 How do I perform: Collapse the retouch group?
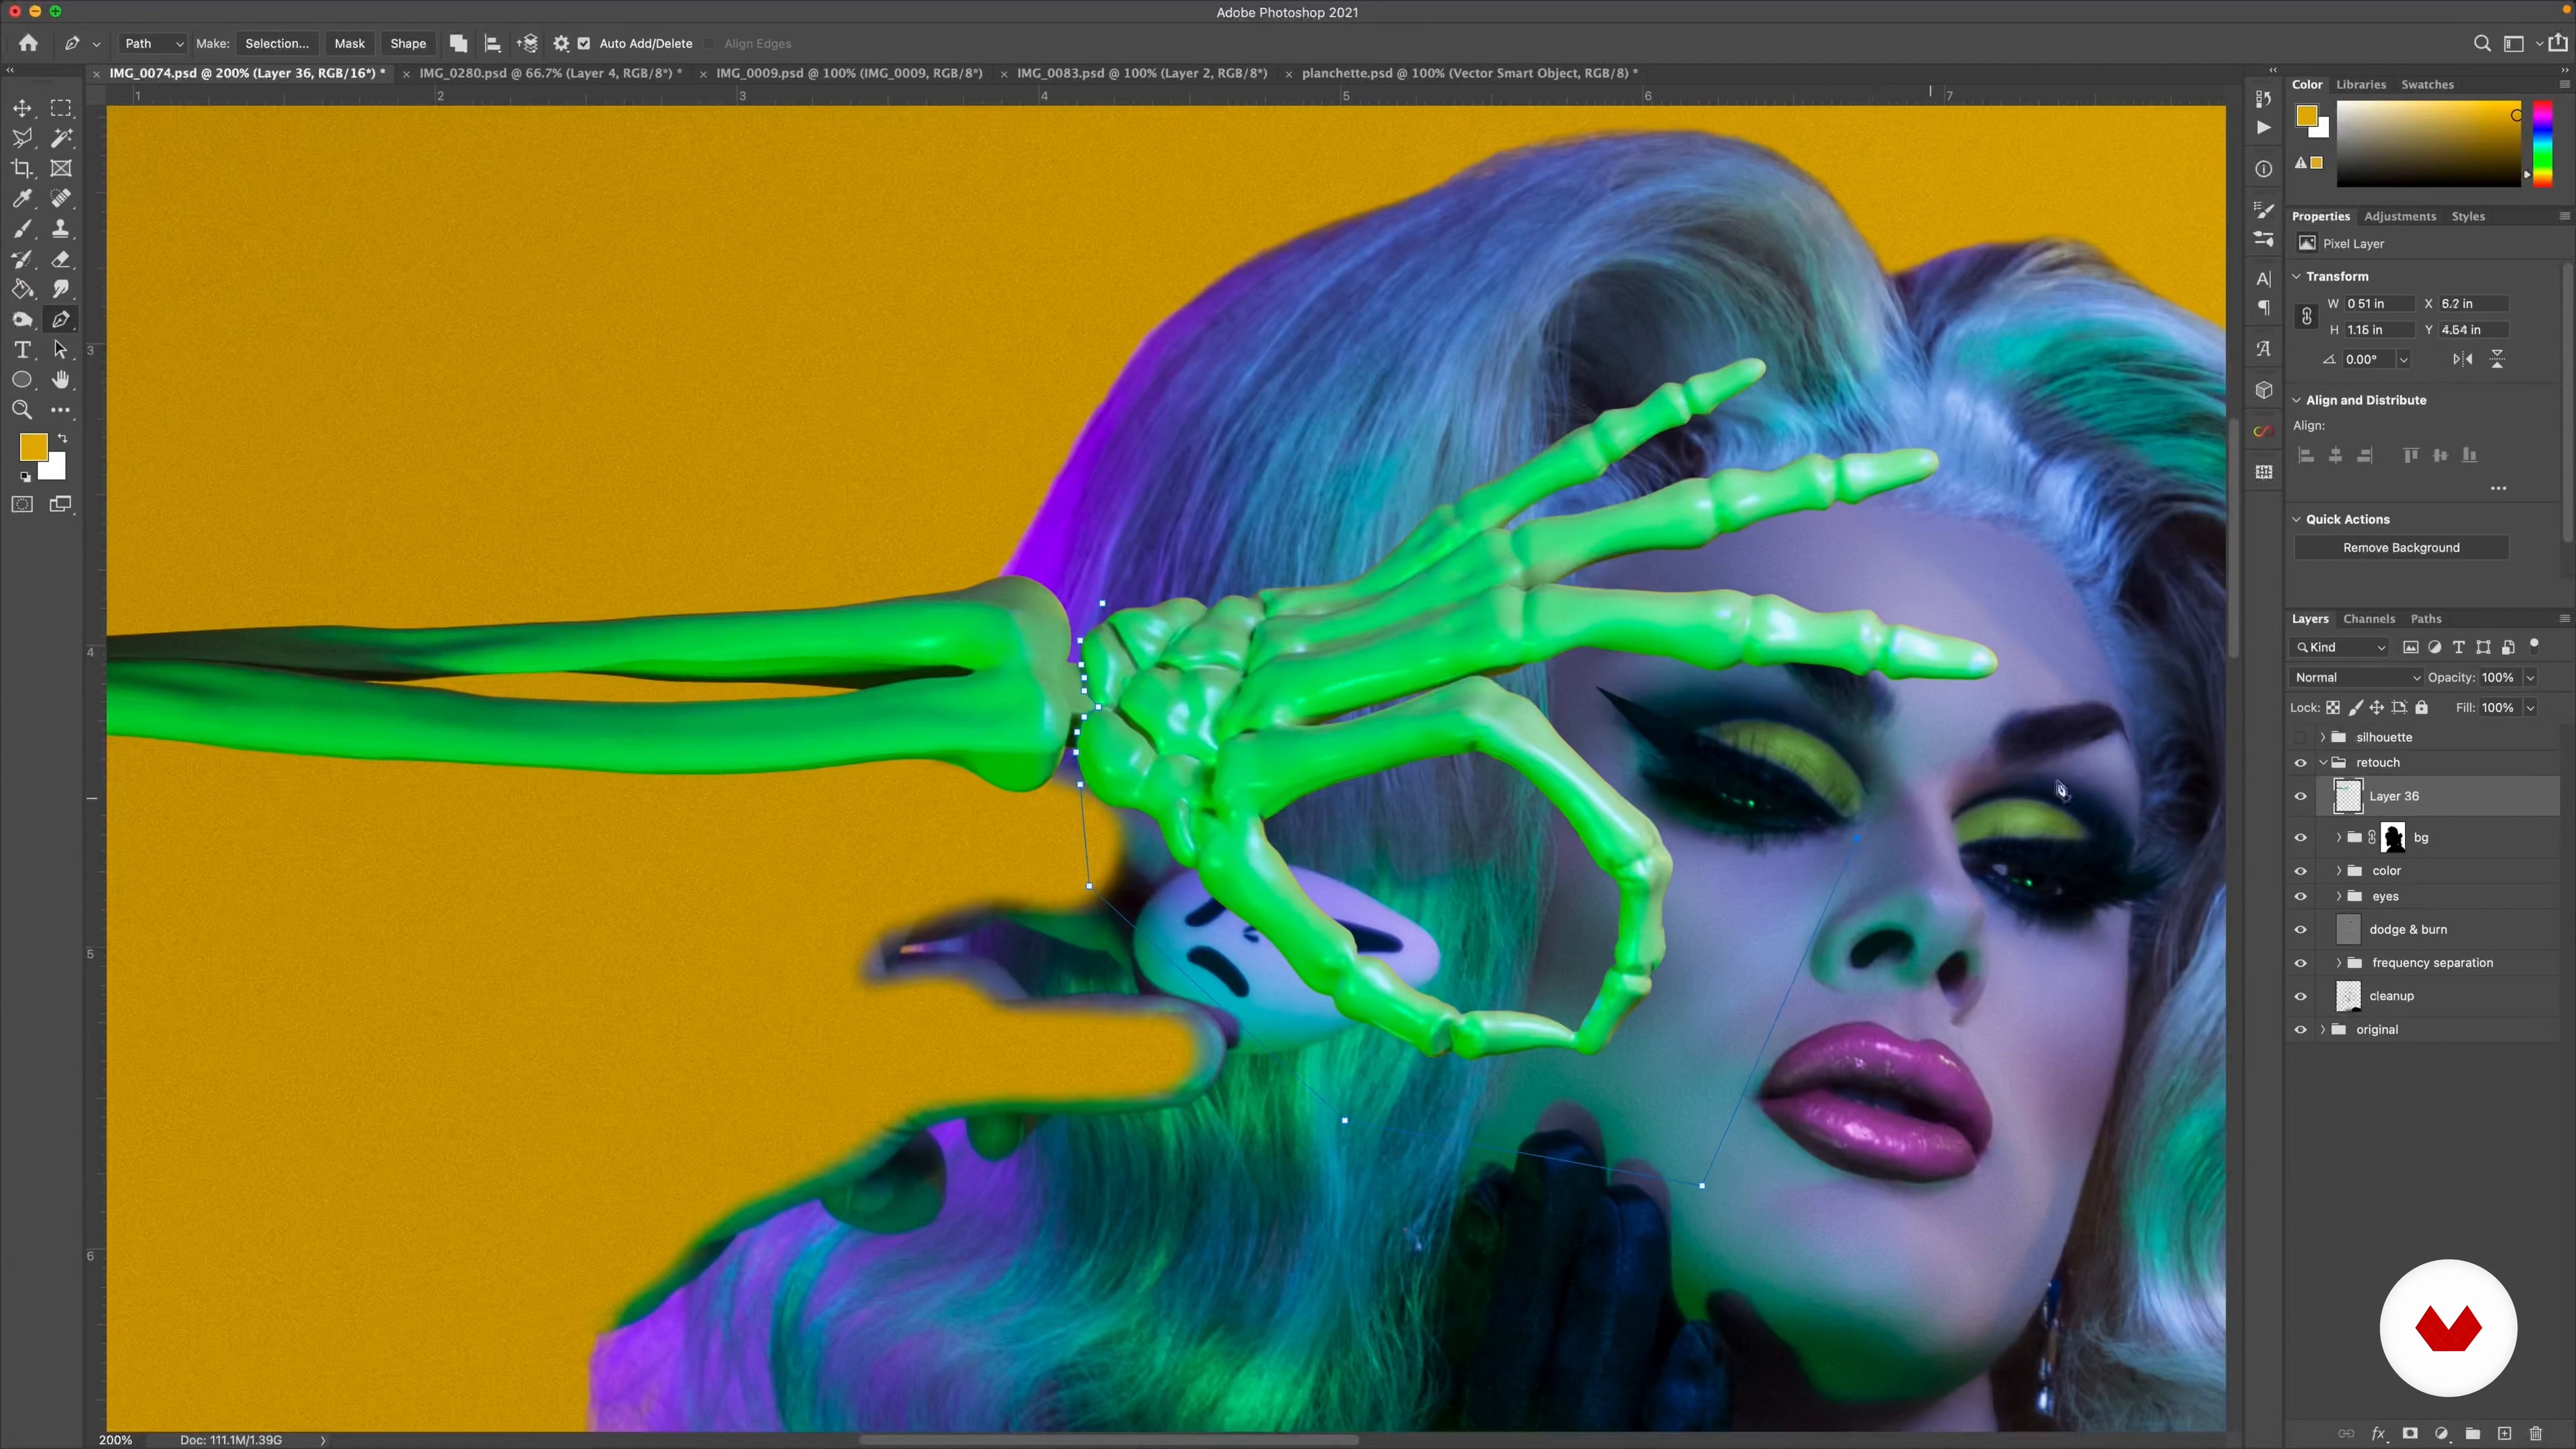(x=2322, y=762)
